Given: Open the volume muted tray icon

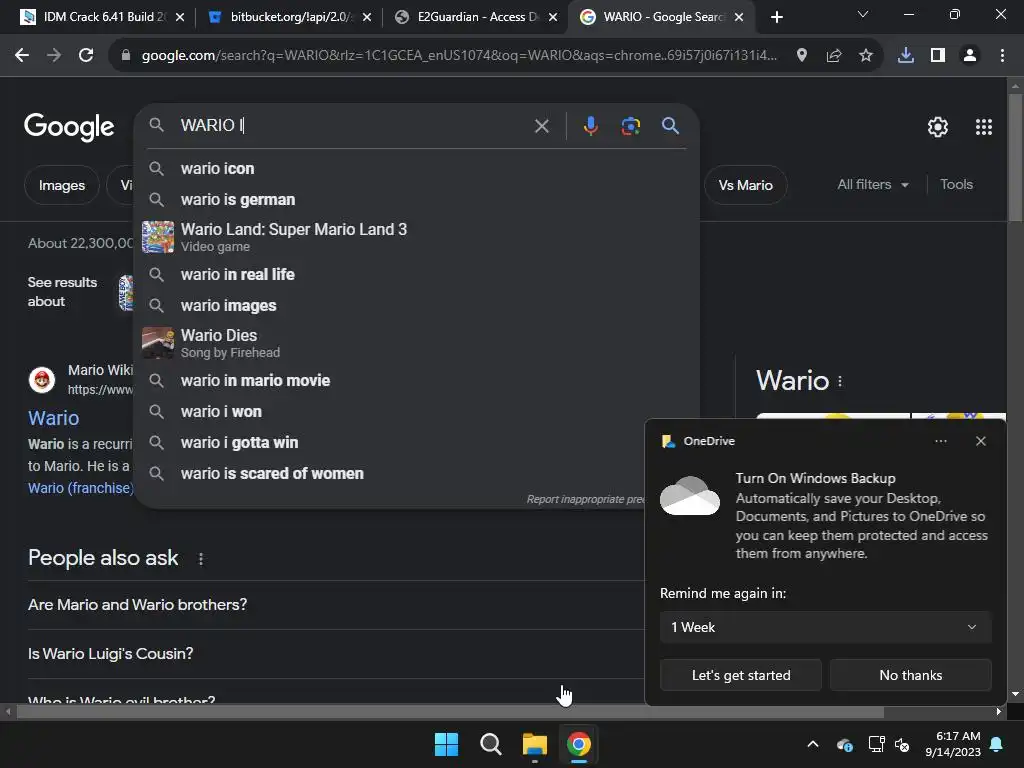Looking at the screenshot, I should pos(903,744).
